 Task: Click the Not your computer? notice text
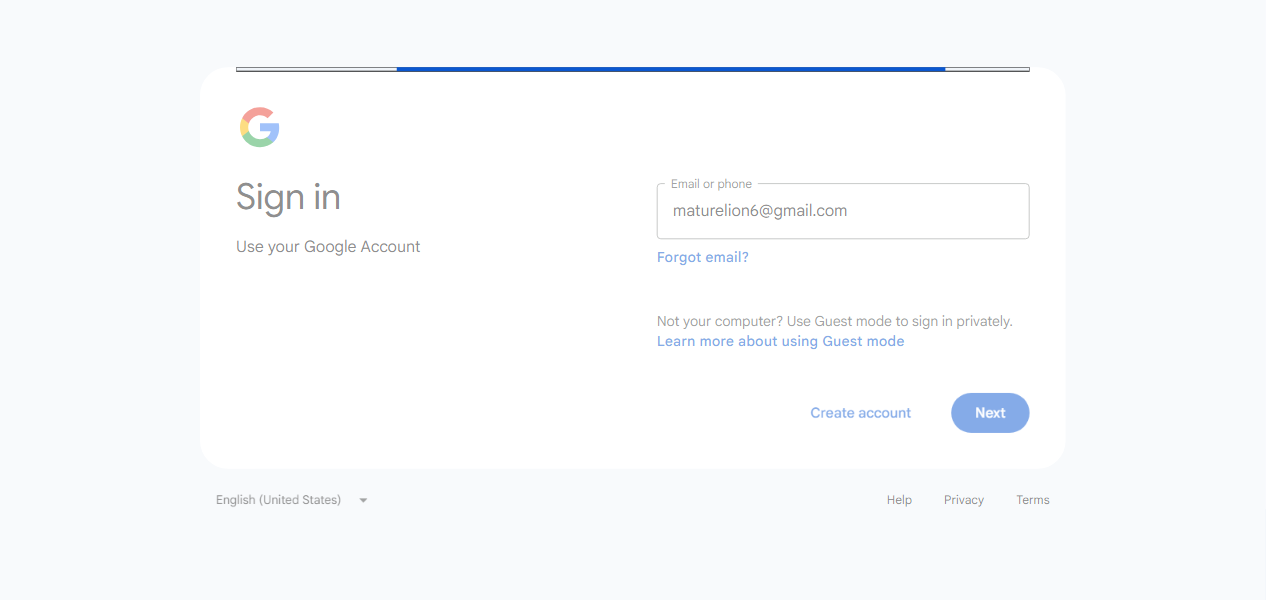835,321
